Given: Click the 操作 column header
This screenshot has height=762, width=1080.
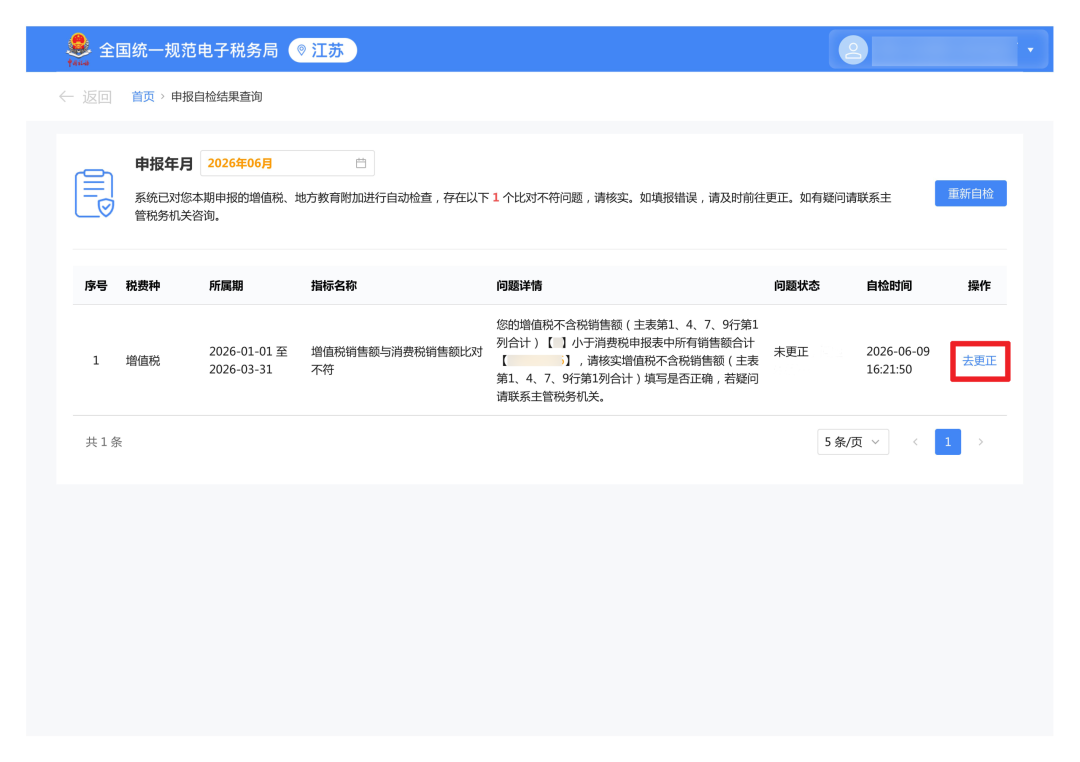Looking at the screenshot, I should pos(979,286).
